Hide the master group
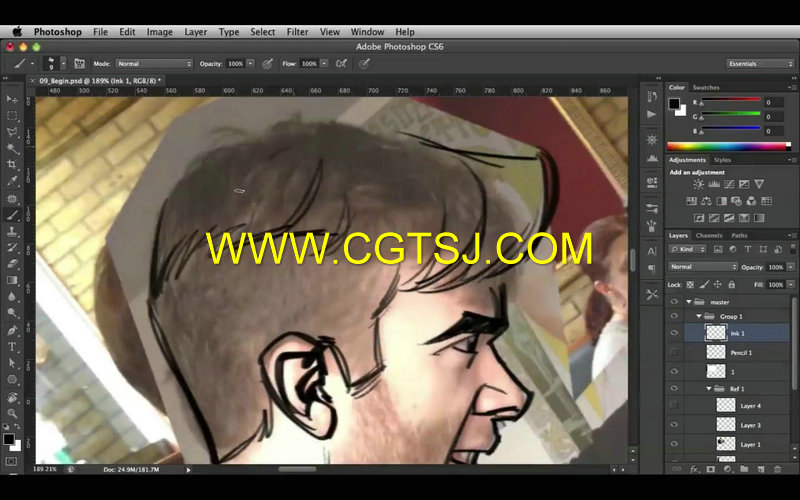 tap(674, 302)
